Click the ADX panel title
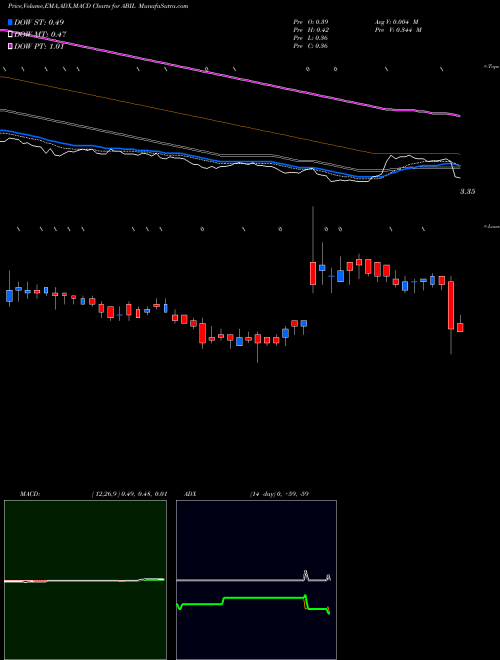Viewport: 500px width, 660px height. click(190, 494)
